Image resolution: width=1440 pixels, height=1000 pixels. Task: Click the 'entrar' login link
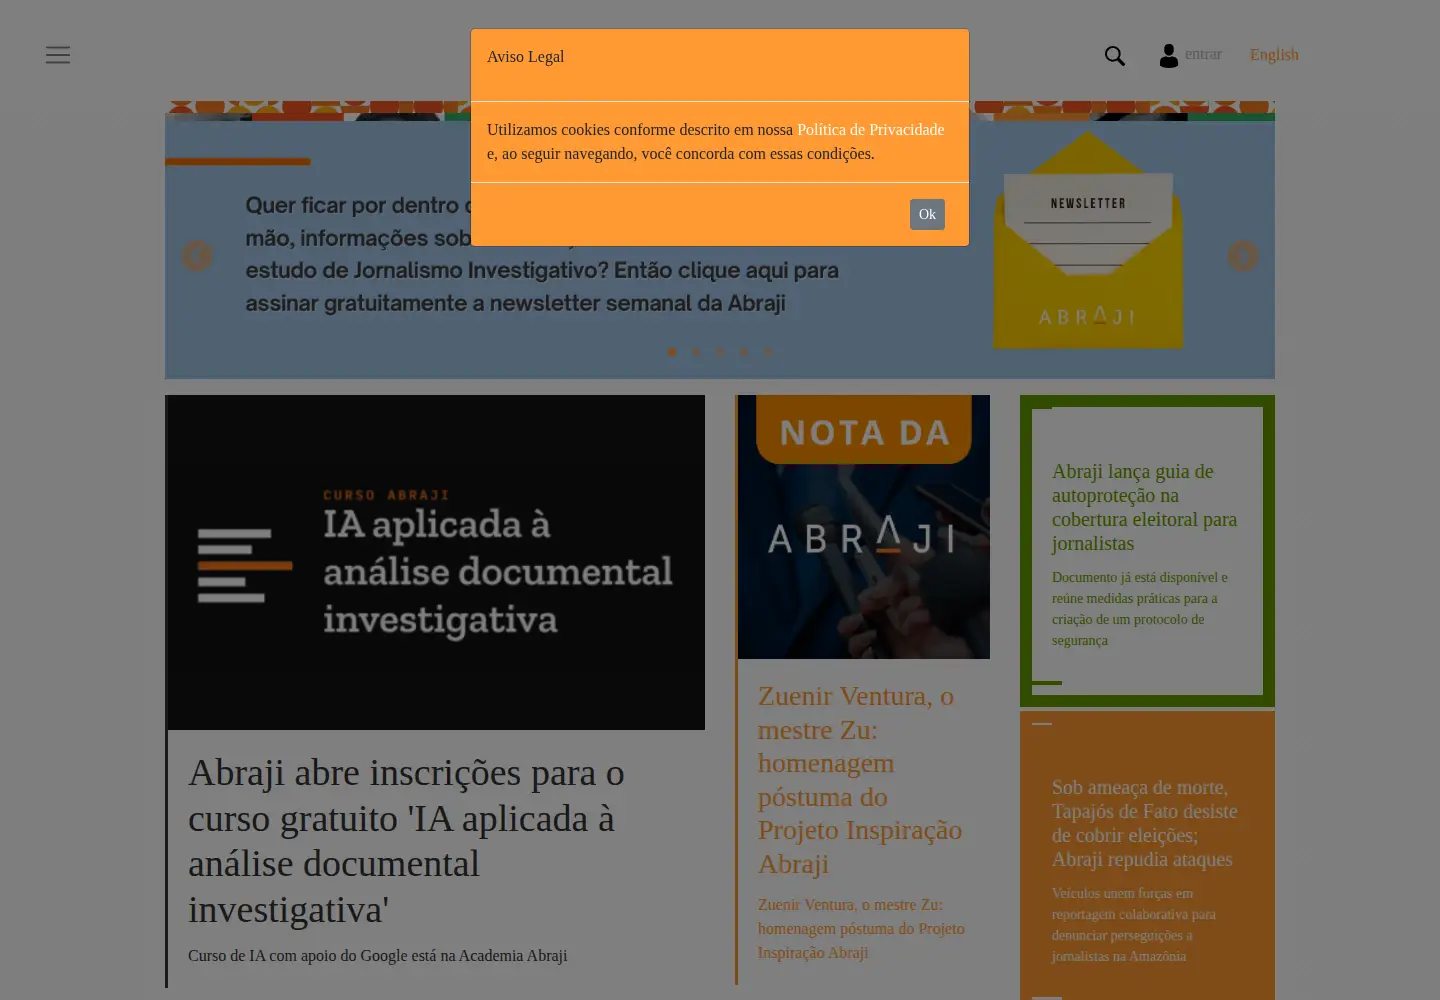coord(1203,54)
